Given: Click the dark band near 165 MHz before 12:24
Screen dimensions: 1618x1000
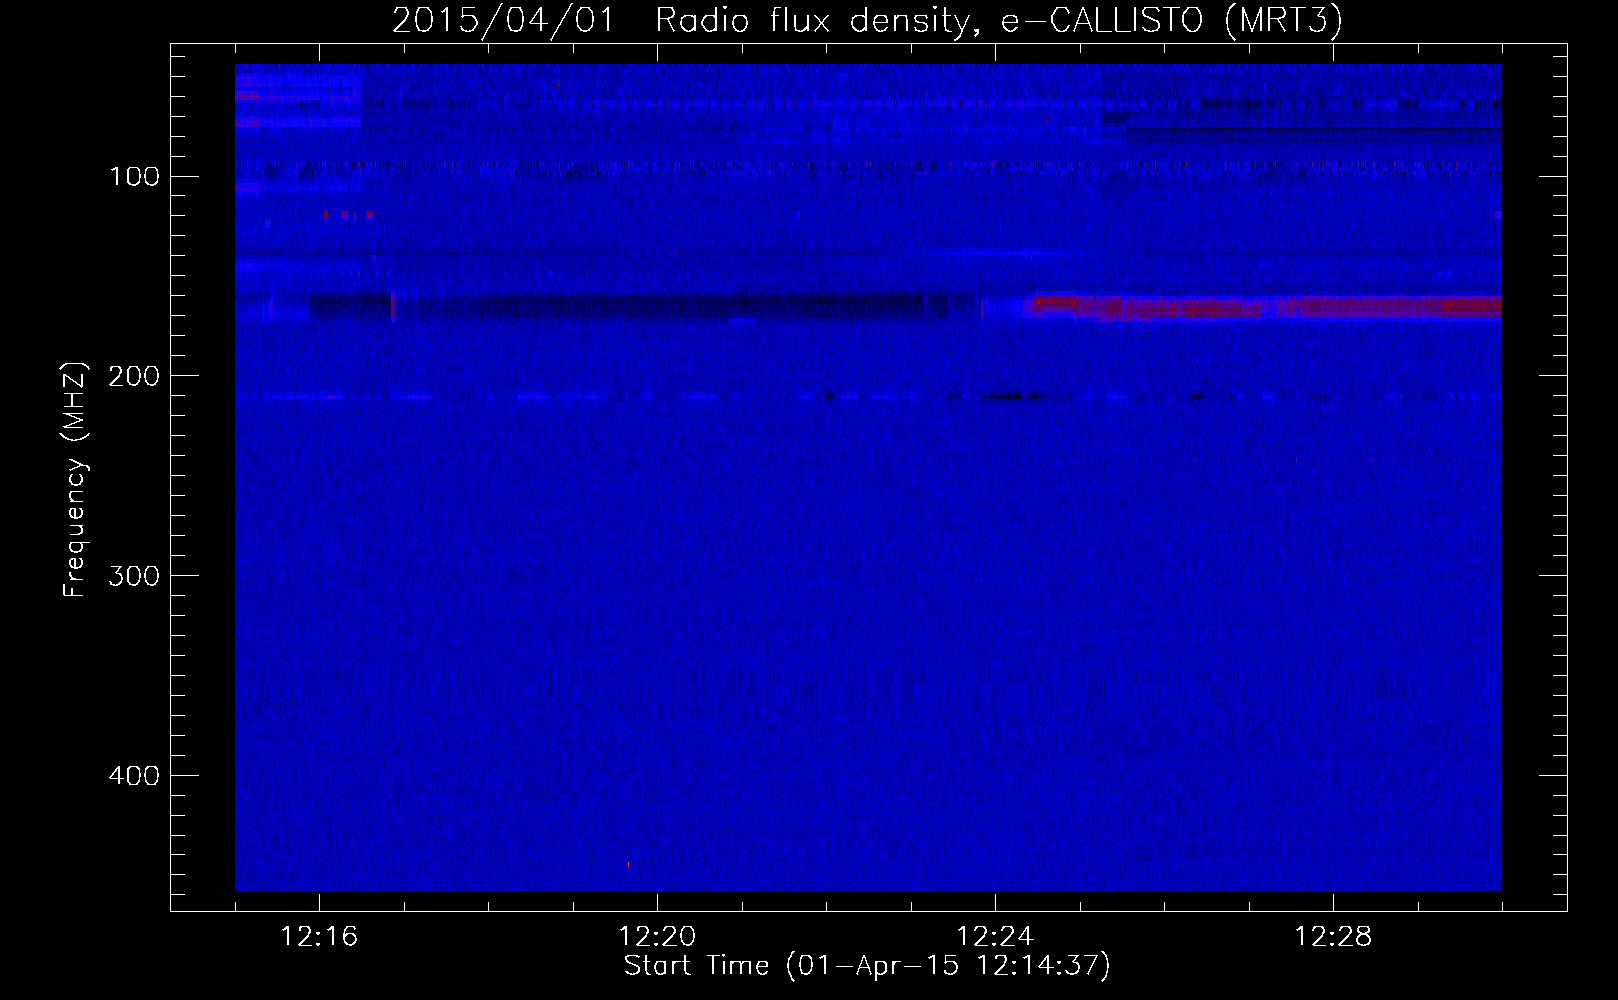Looking at the screenshot, I should click(x=640, y=306).
